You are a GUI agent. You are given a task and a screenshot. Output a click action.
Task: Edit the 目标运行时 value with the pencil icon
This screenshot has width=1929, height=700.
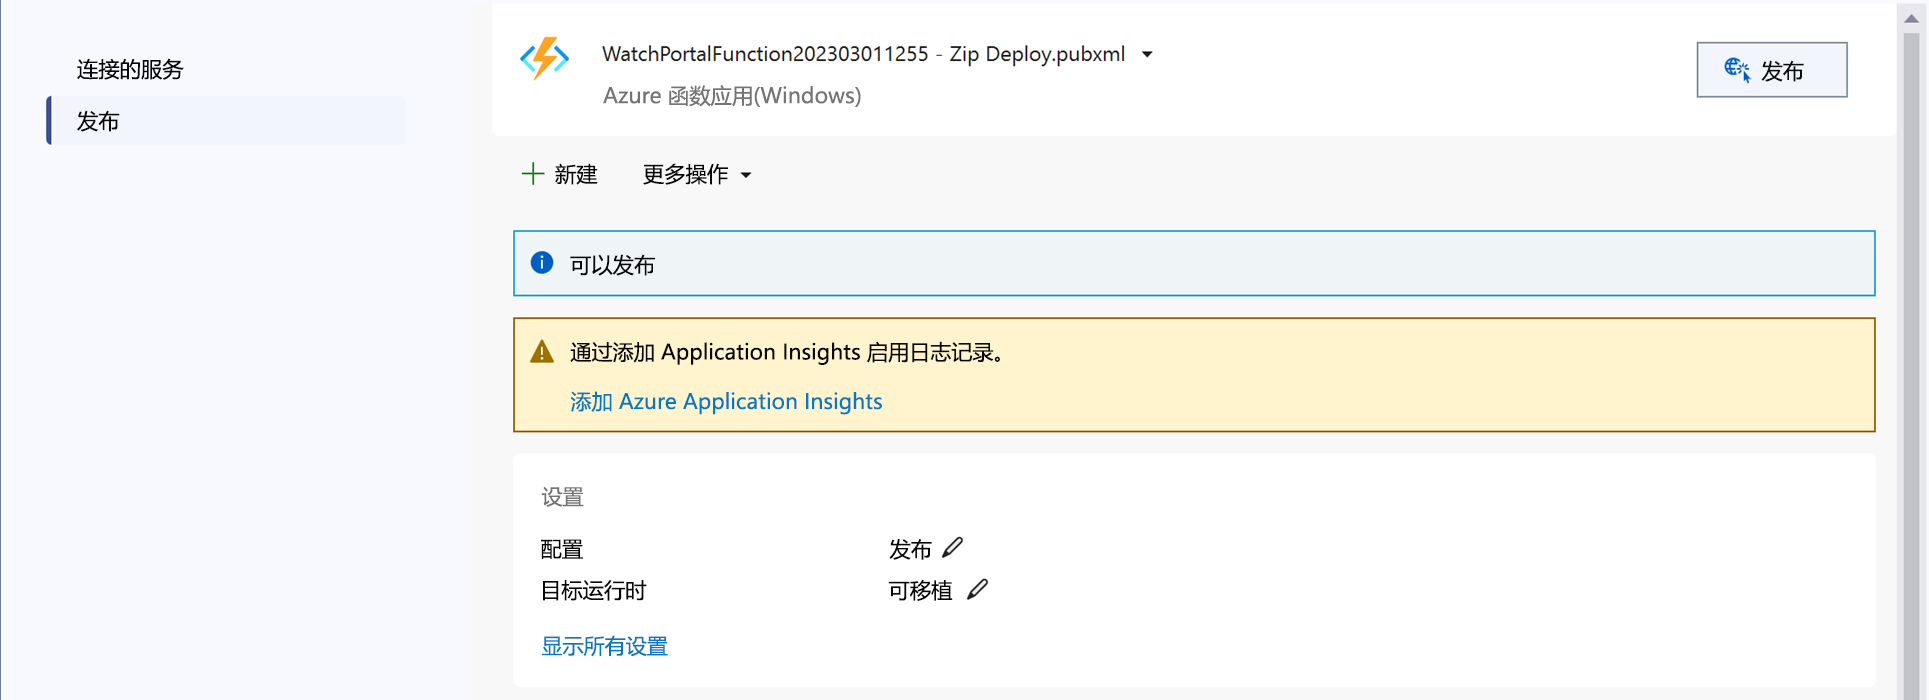978,589
